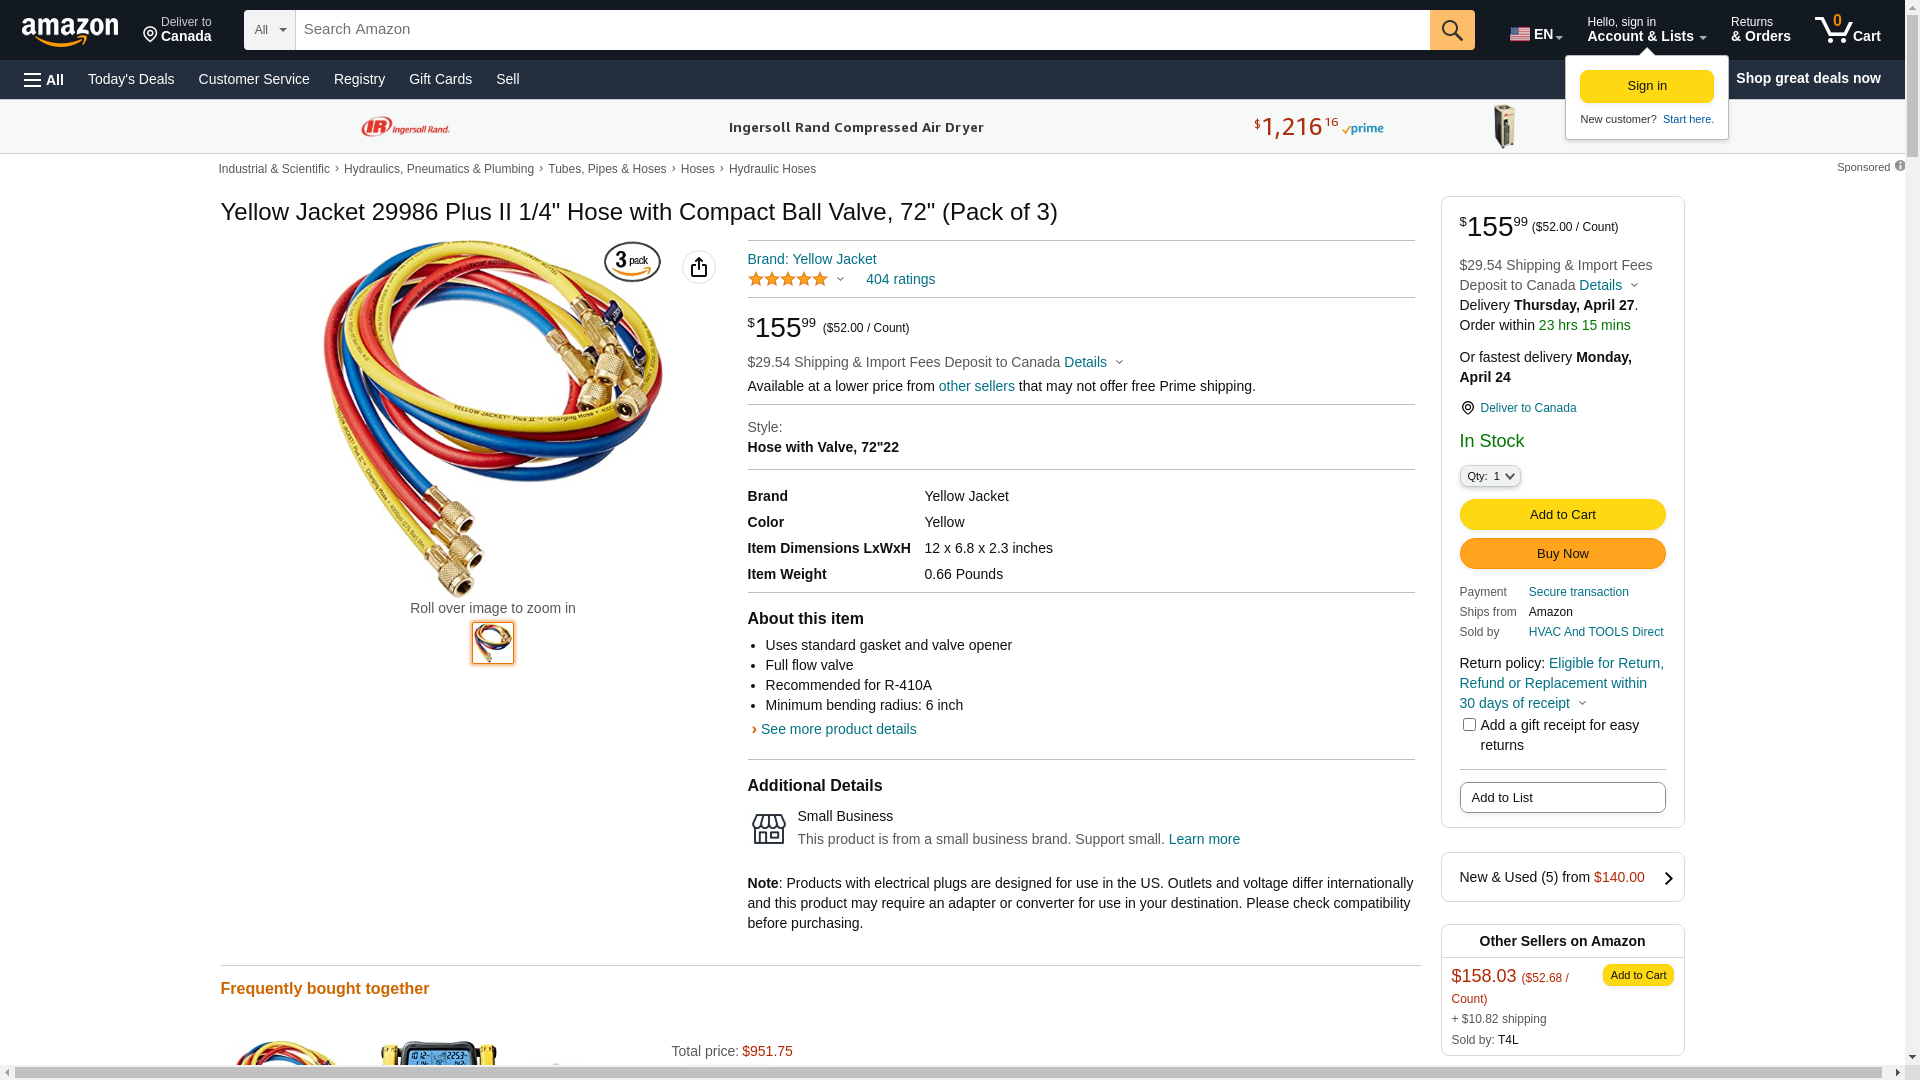The height and width of the screenshot is (1080, 1920).
Task: Open the All hamburger menu
Action: tap(44, 79)
